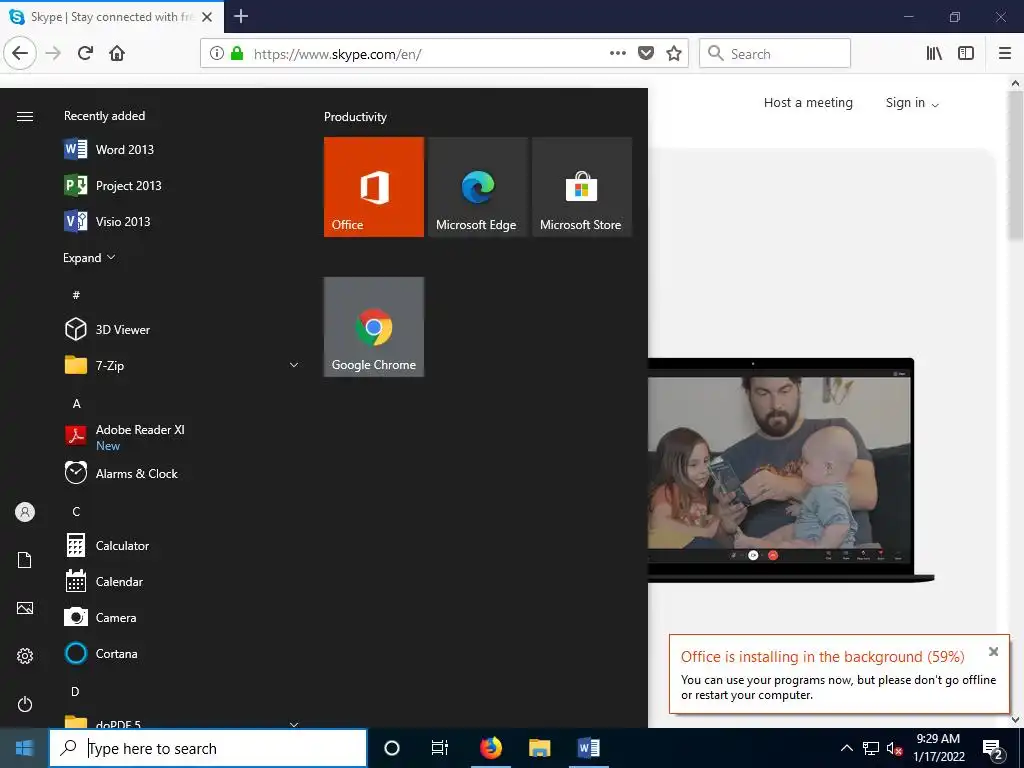
Task: Open Documents from Start sidebar
Action: (x=25, y=560)
